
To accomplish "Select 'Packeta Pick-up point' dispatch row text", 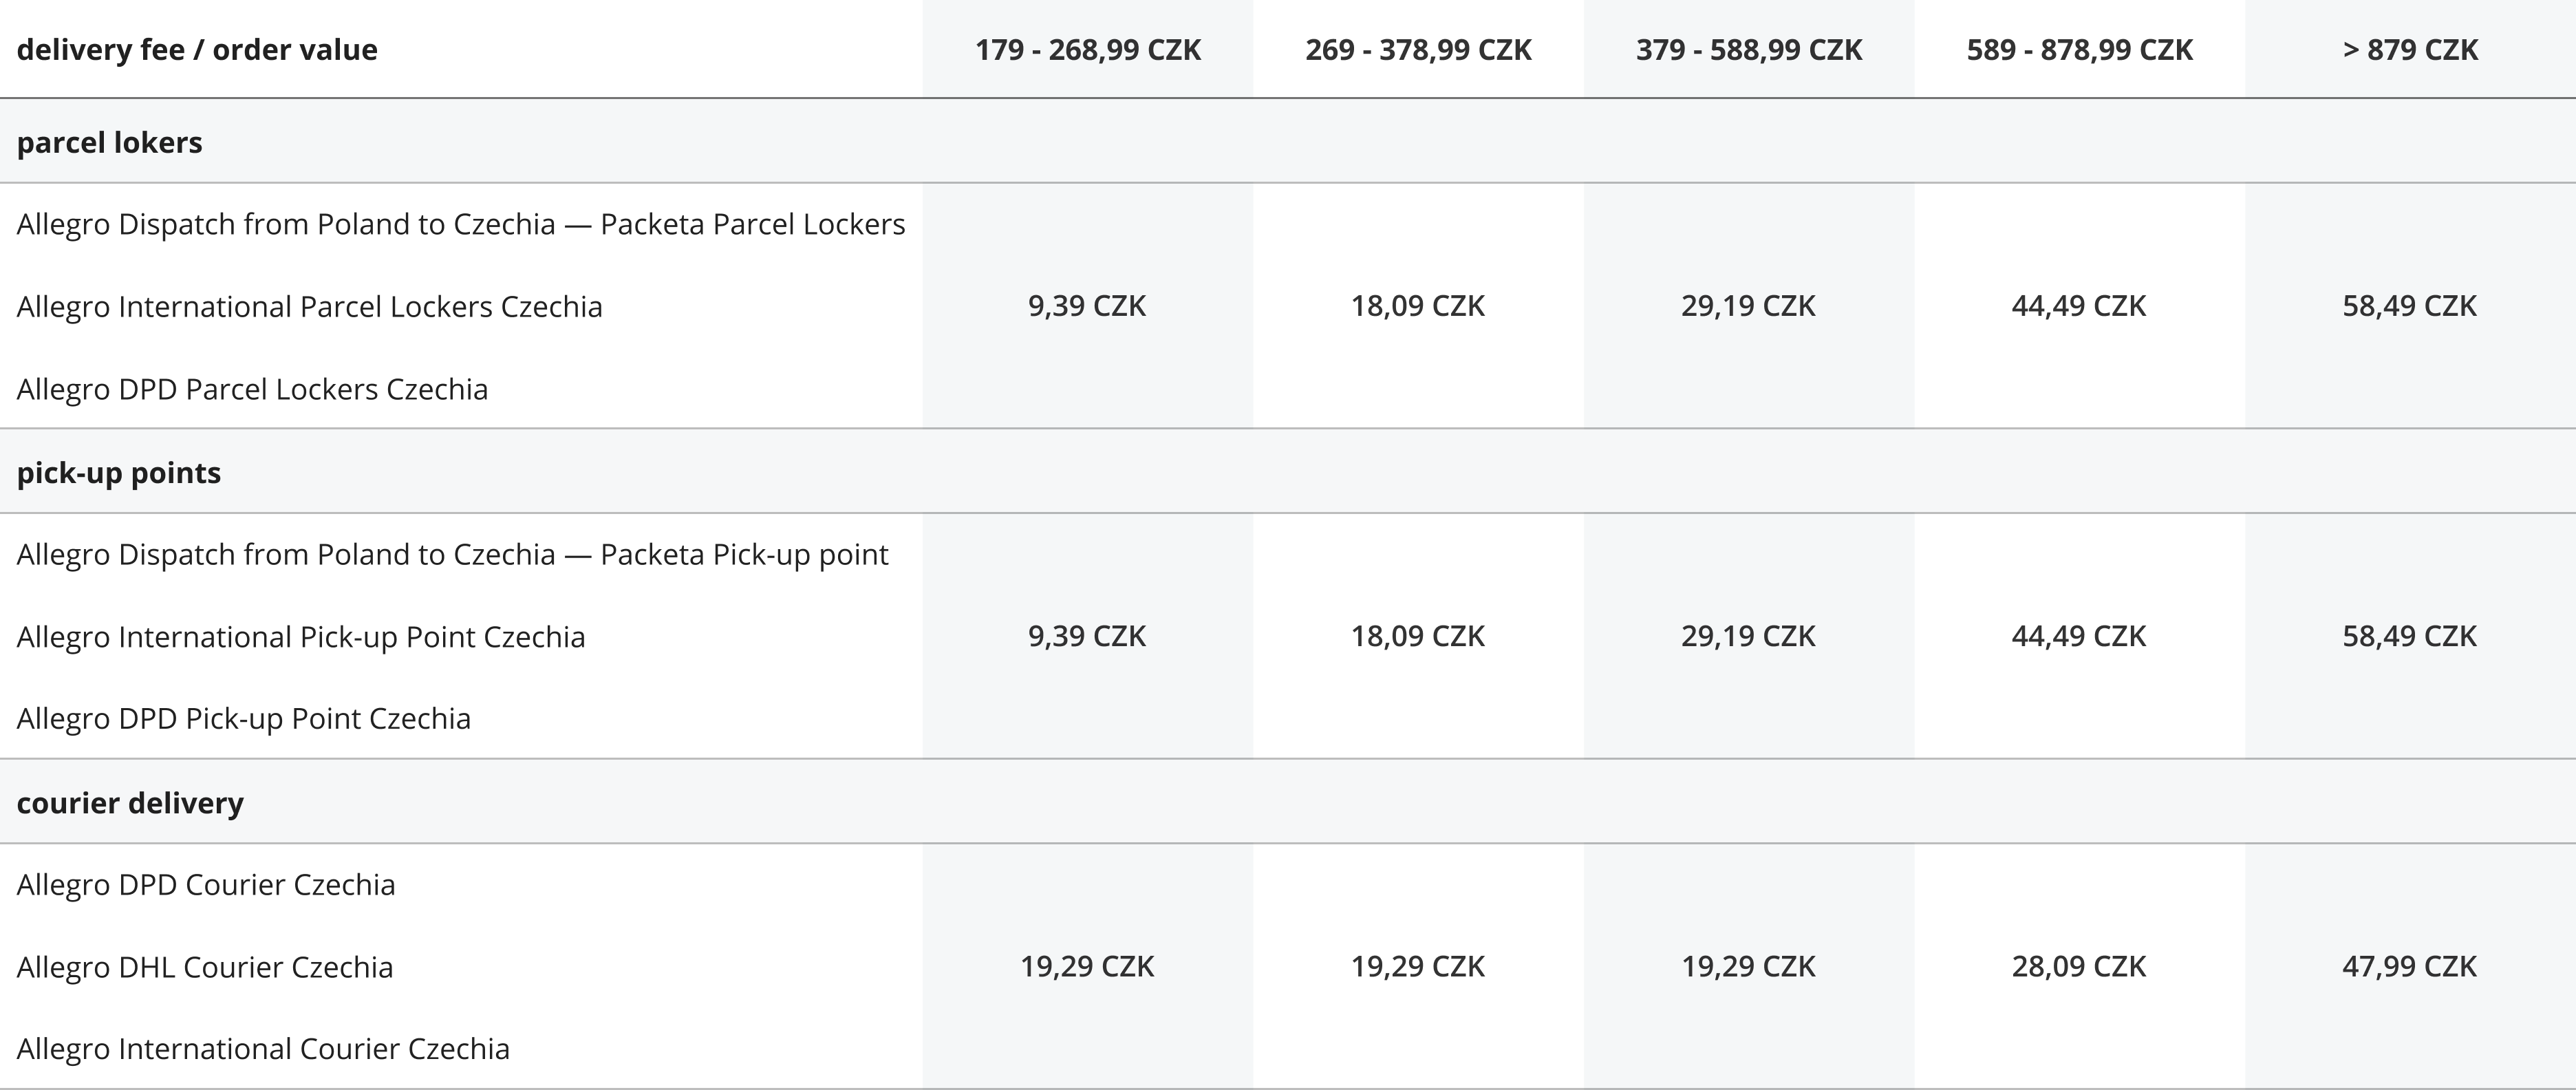I will point(453,554).
